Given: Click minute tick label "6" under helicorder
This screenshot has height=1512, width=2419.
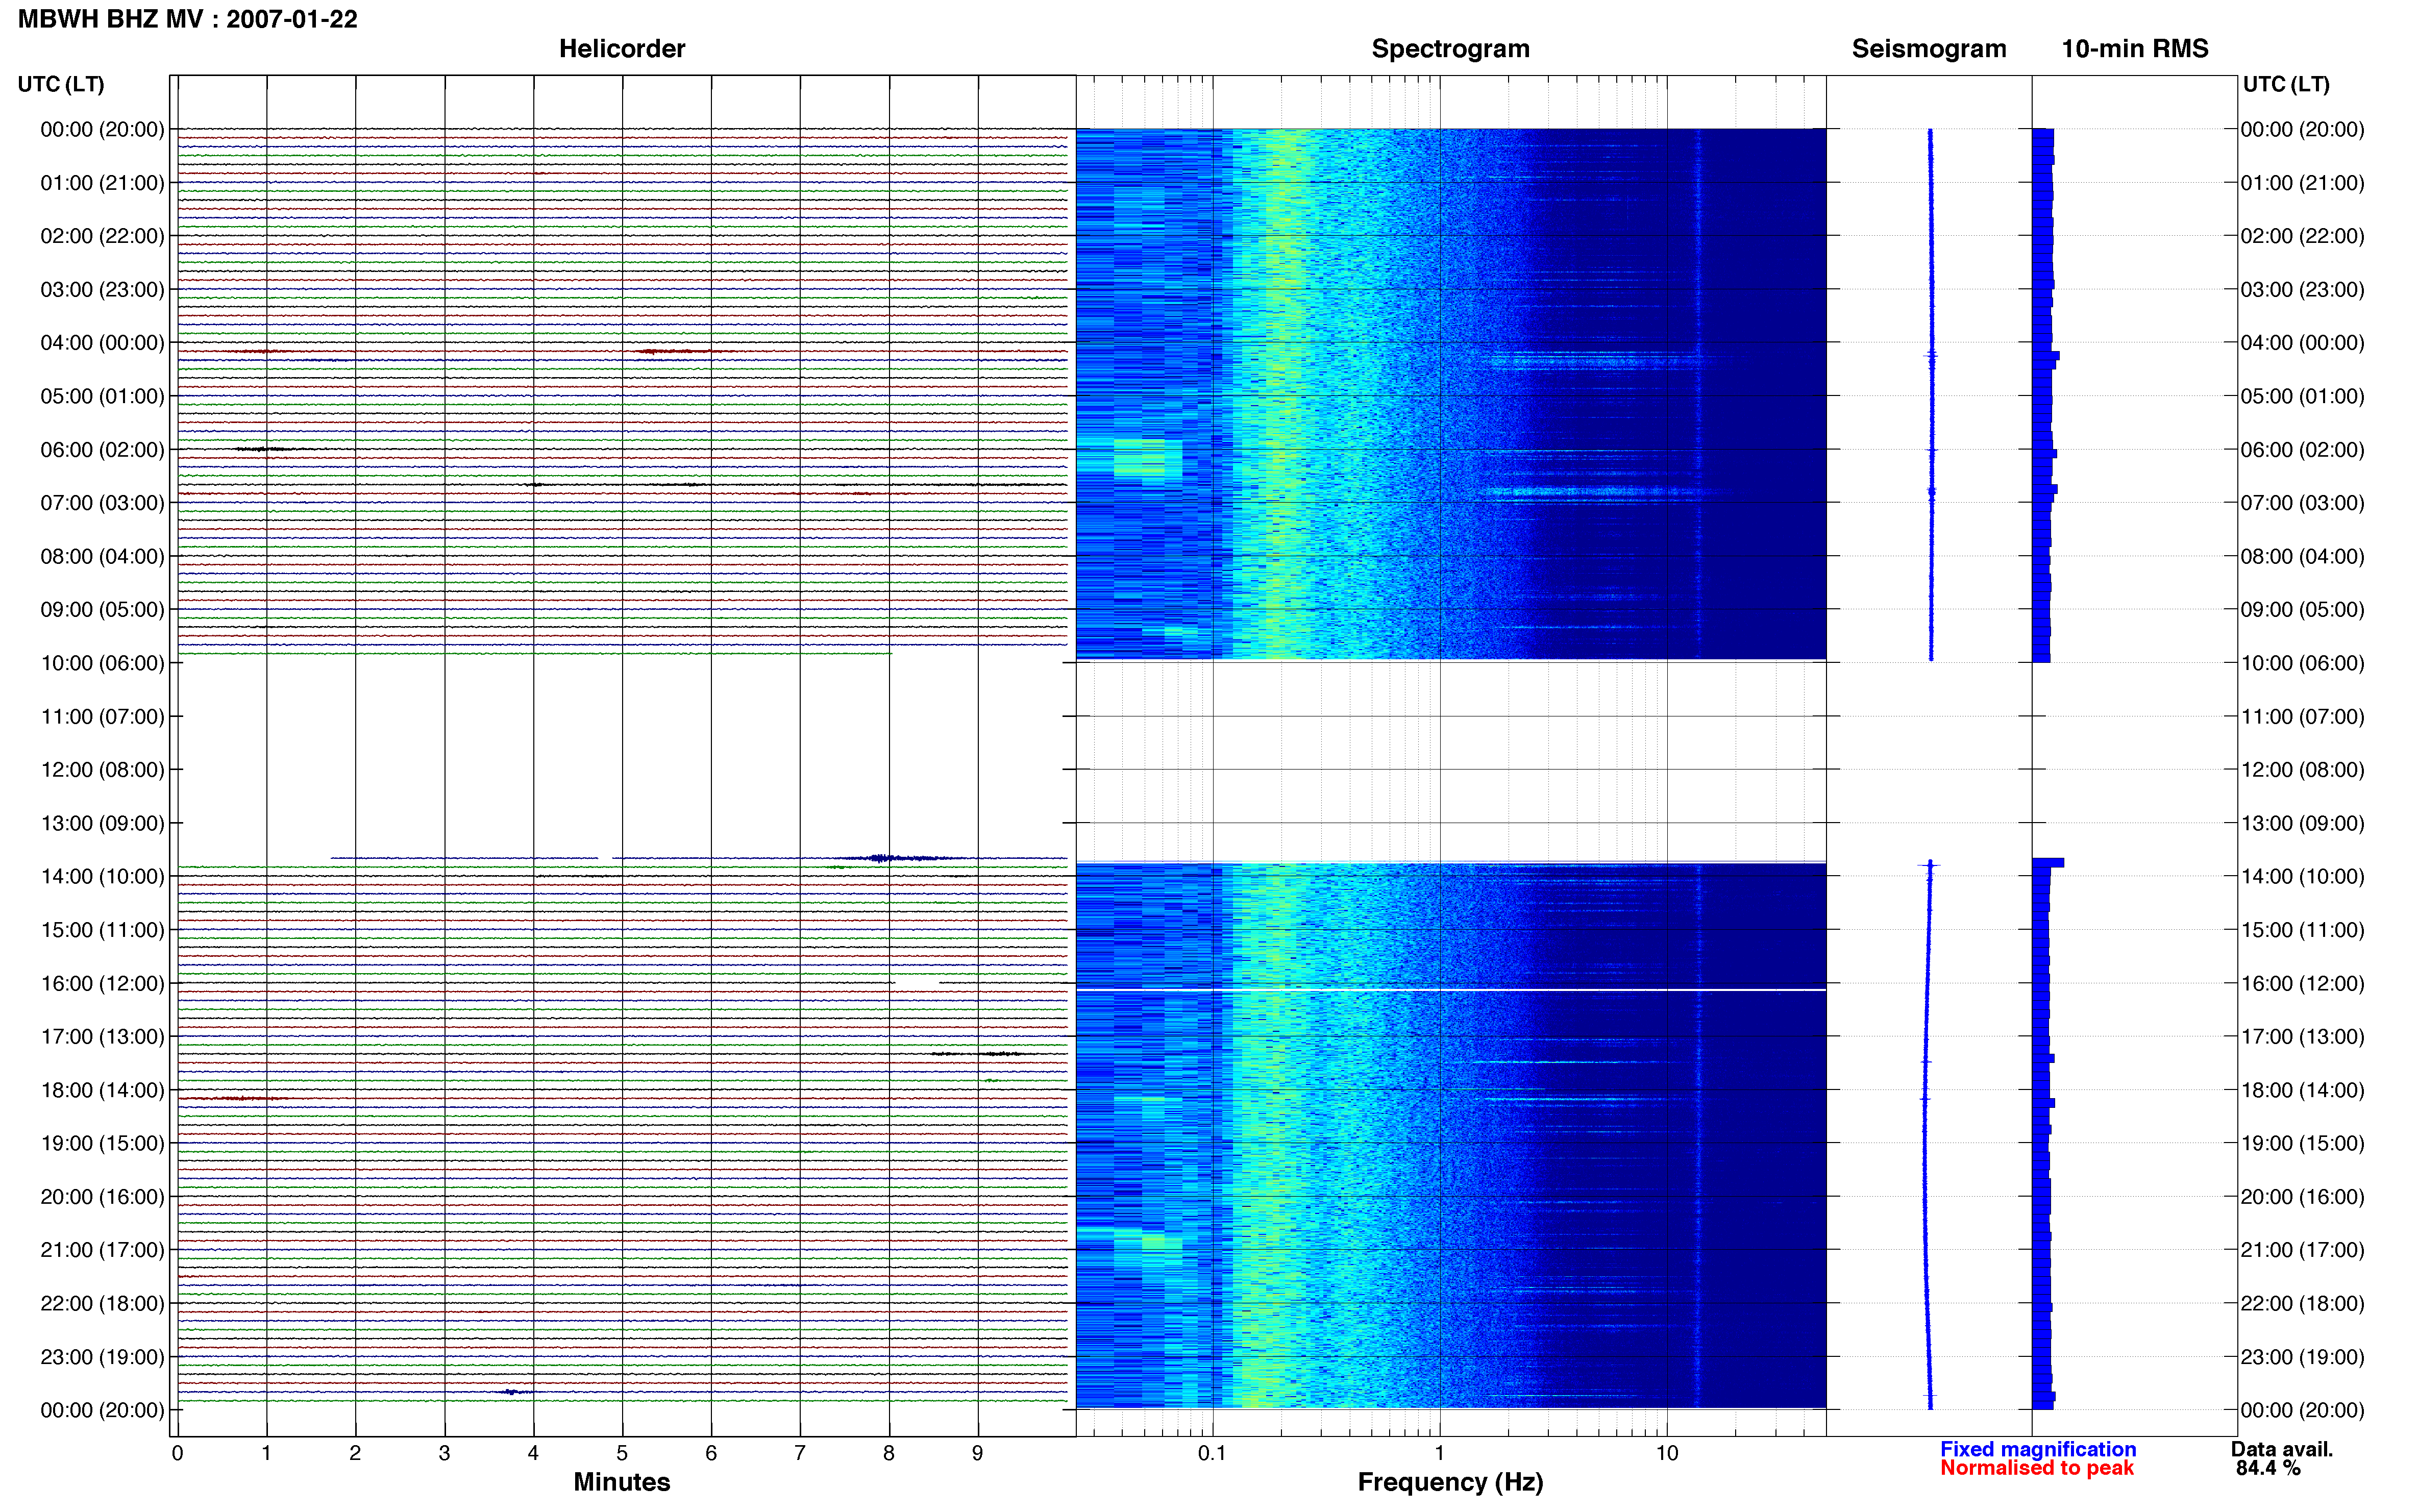Looking at the screenshot, I should [x=711, y=1453].
